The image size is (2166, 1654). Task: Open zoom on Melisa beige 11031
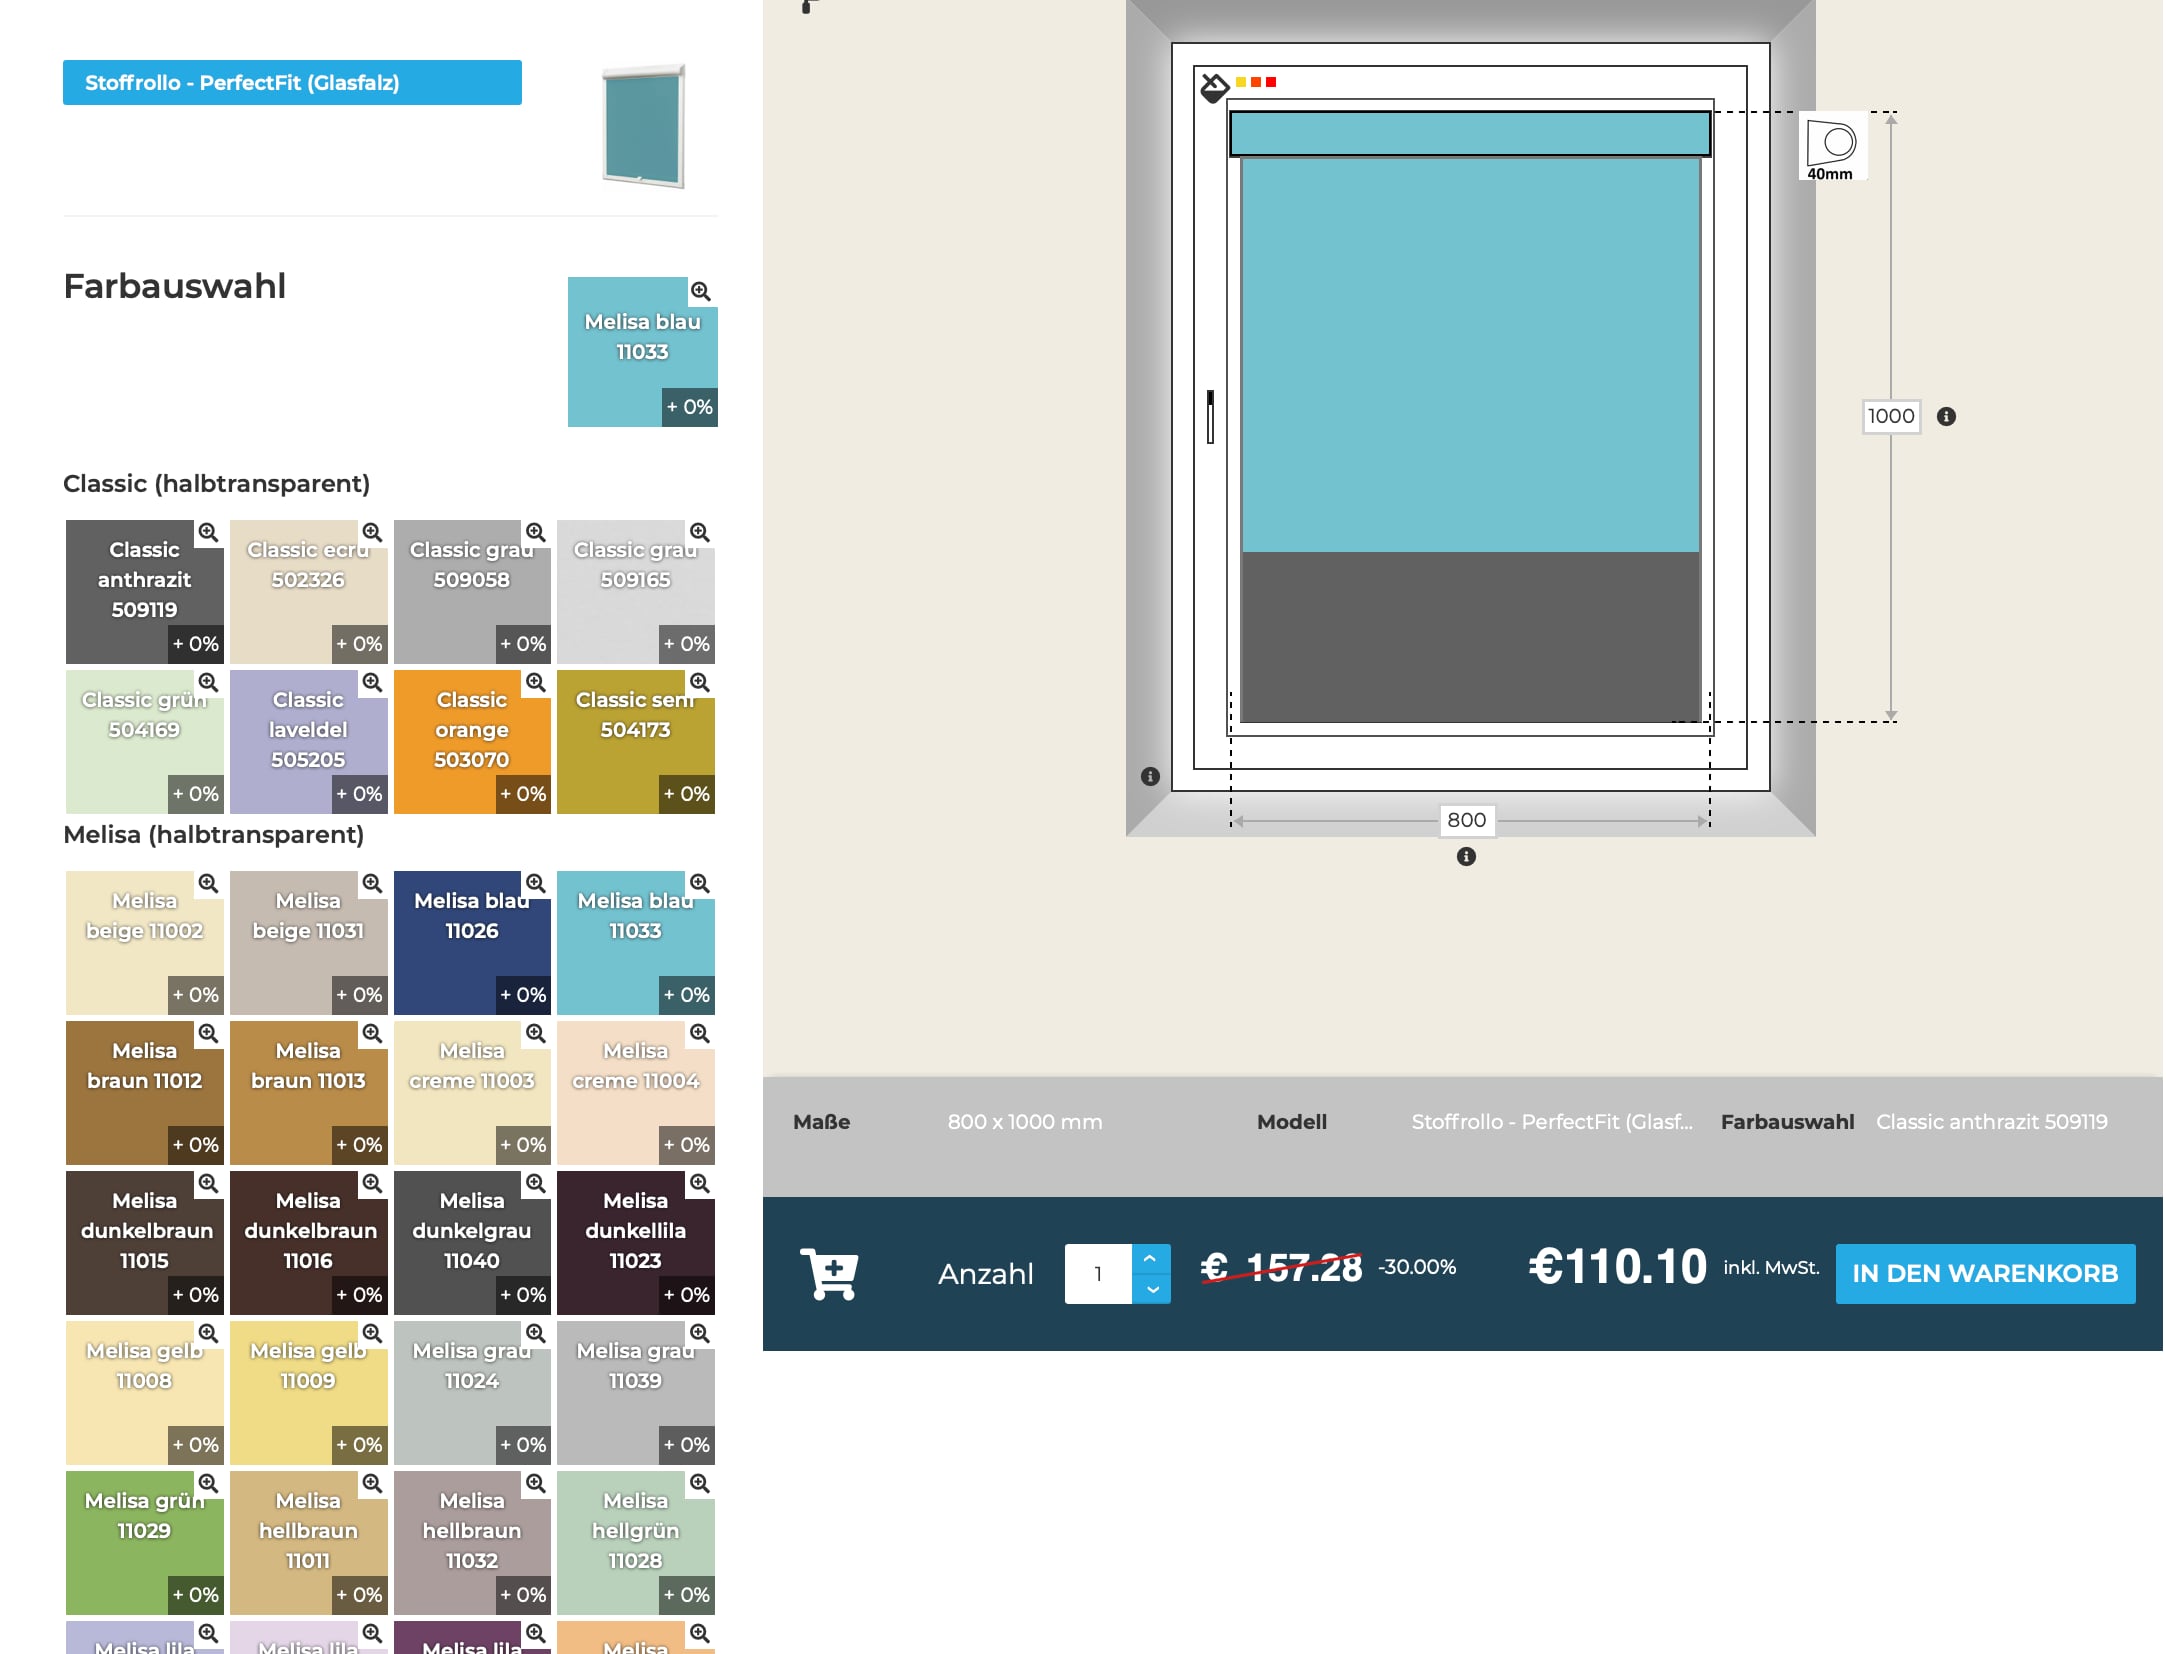372,883
